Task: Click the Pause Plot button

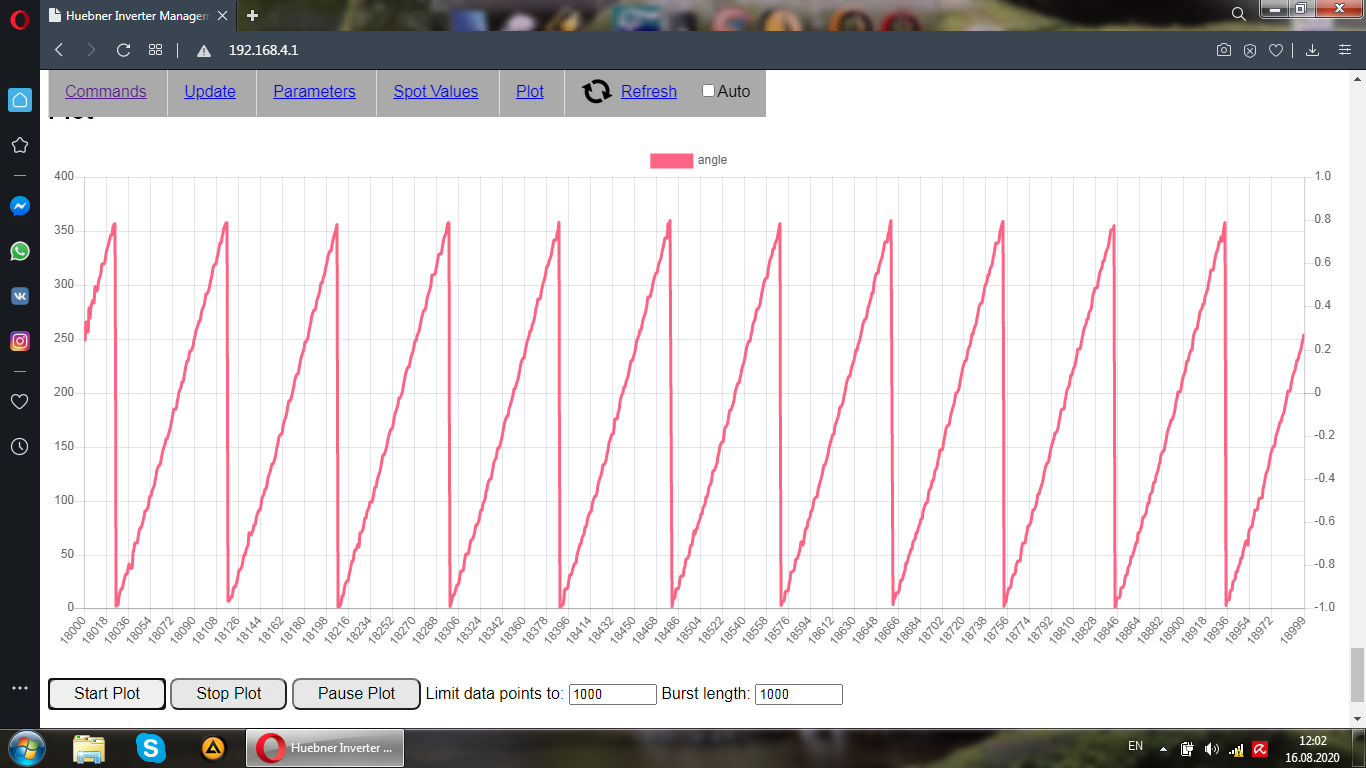Action: 356,694
